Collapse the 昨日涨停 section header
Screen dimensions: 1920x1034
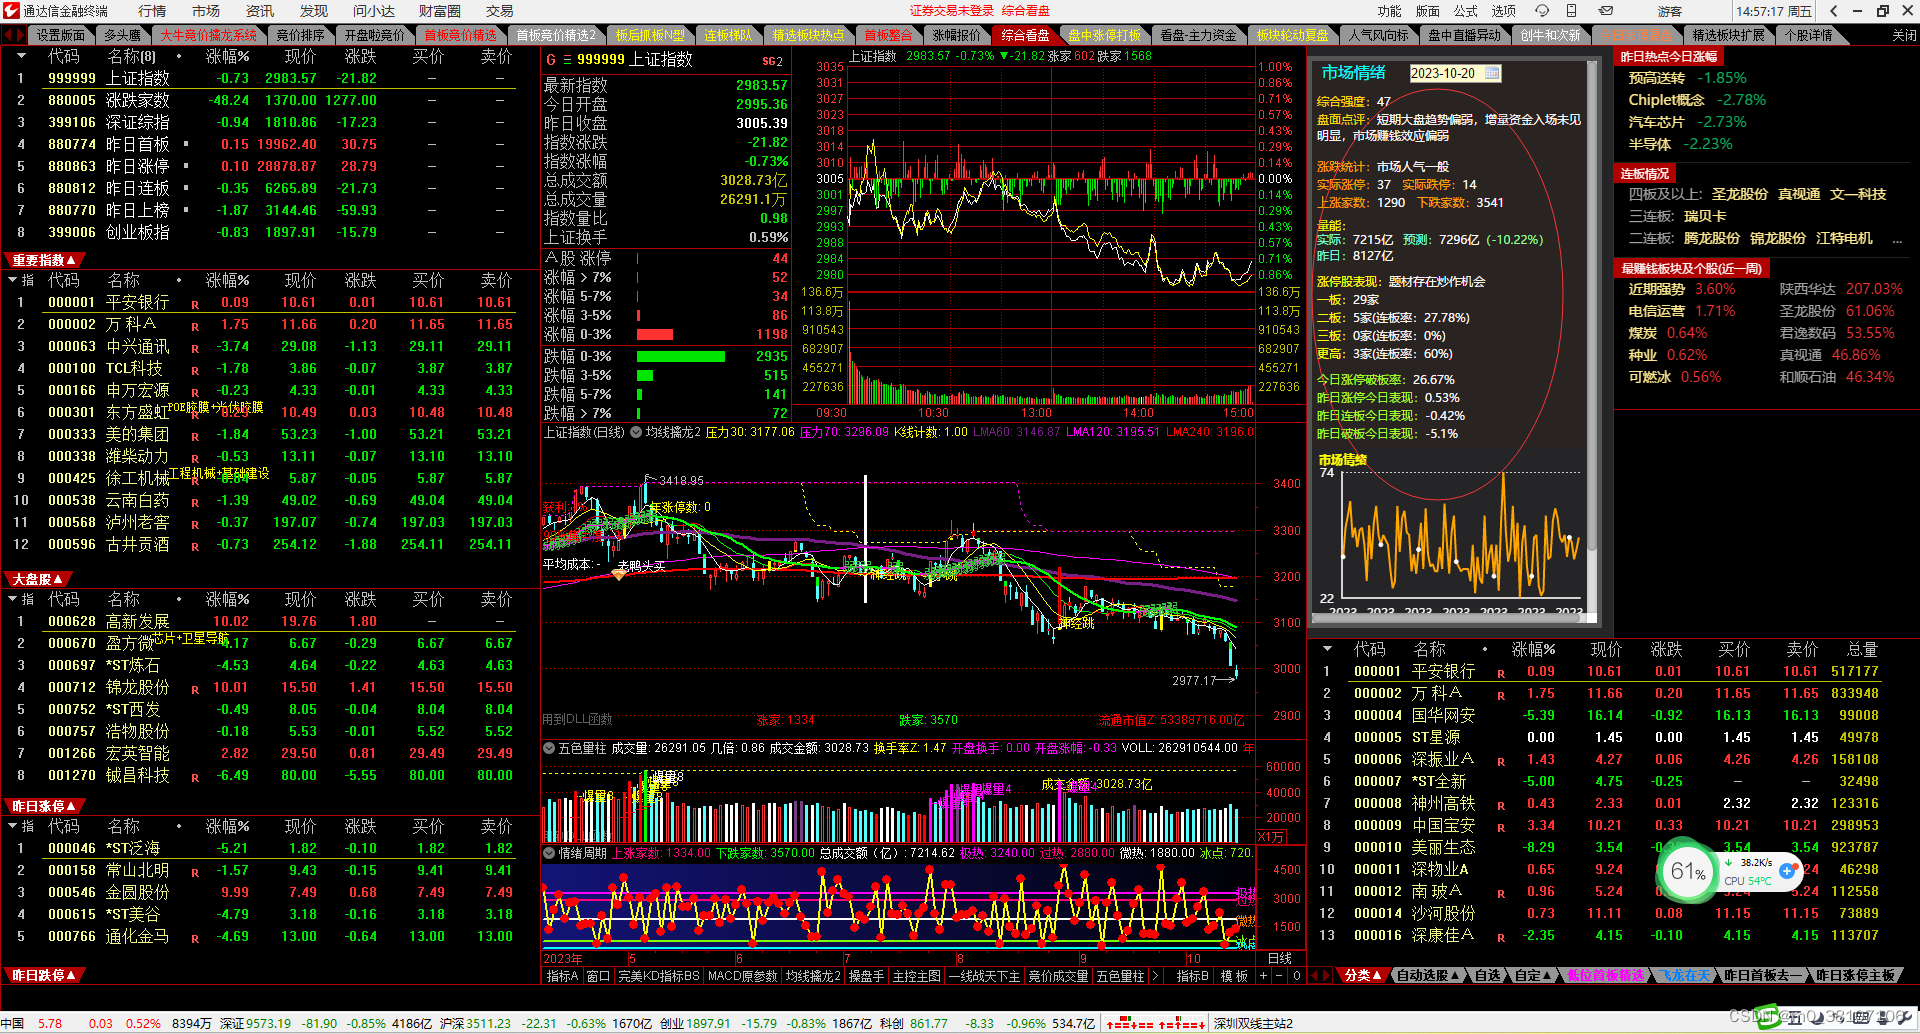(x=44, y=806)
